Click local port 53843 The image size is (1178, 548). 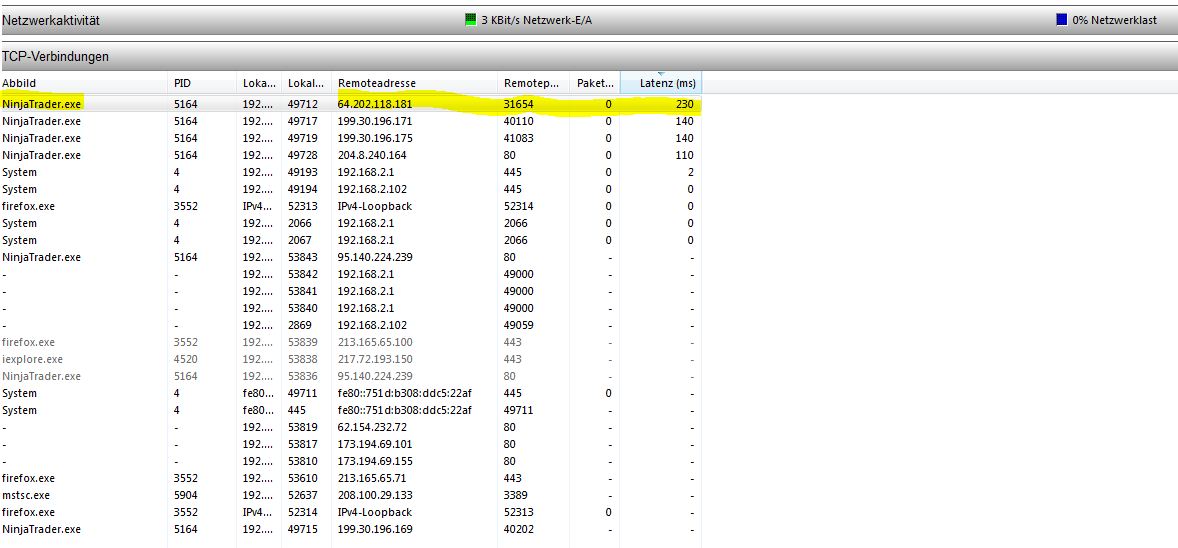pyautogui.click(x=303, y=257)
